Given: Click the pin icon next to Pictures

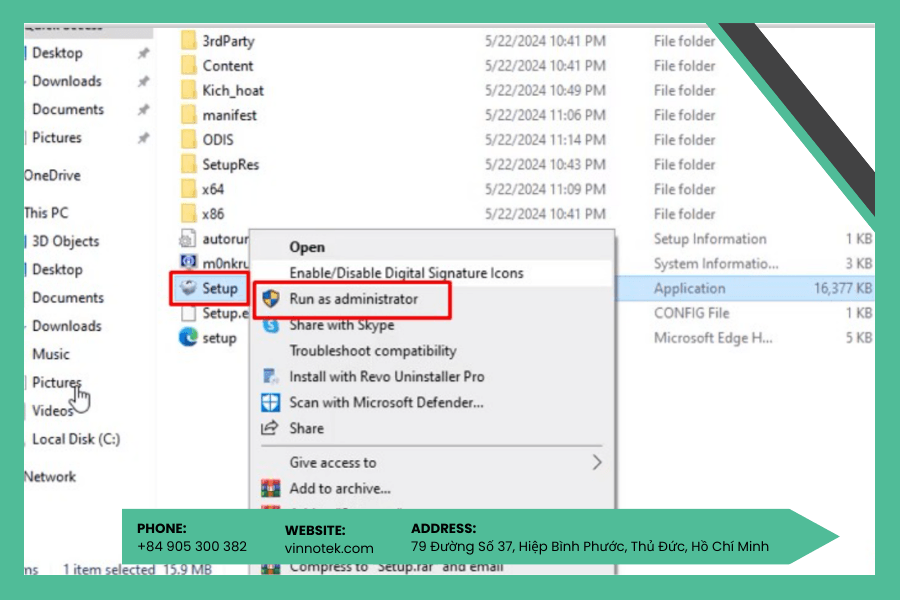Looking at the screenshot, I should coord(143,138).
